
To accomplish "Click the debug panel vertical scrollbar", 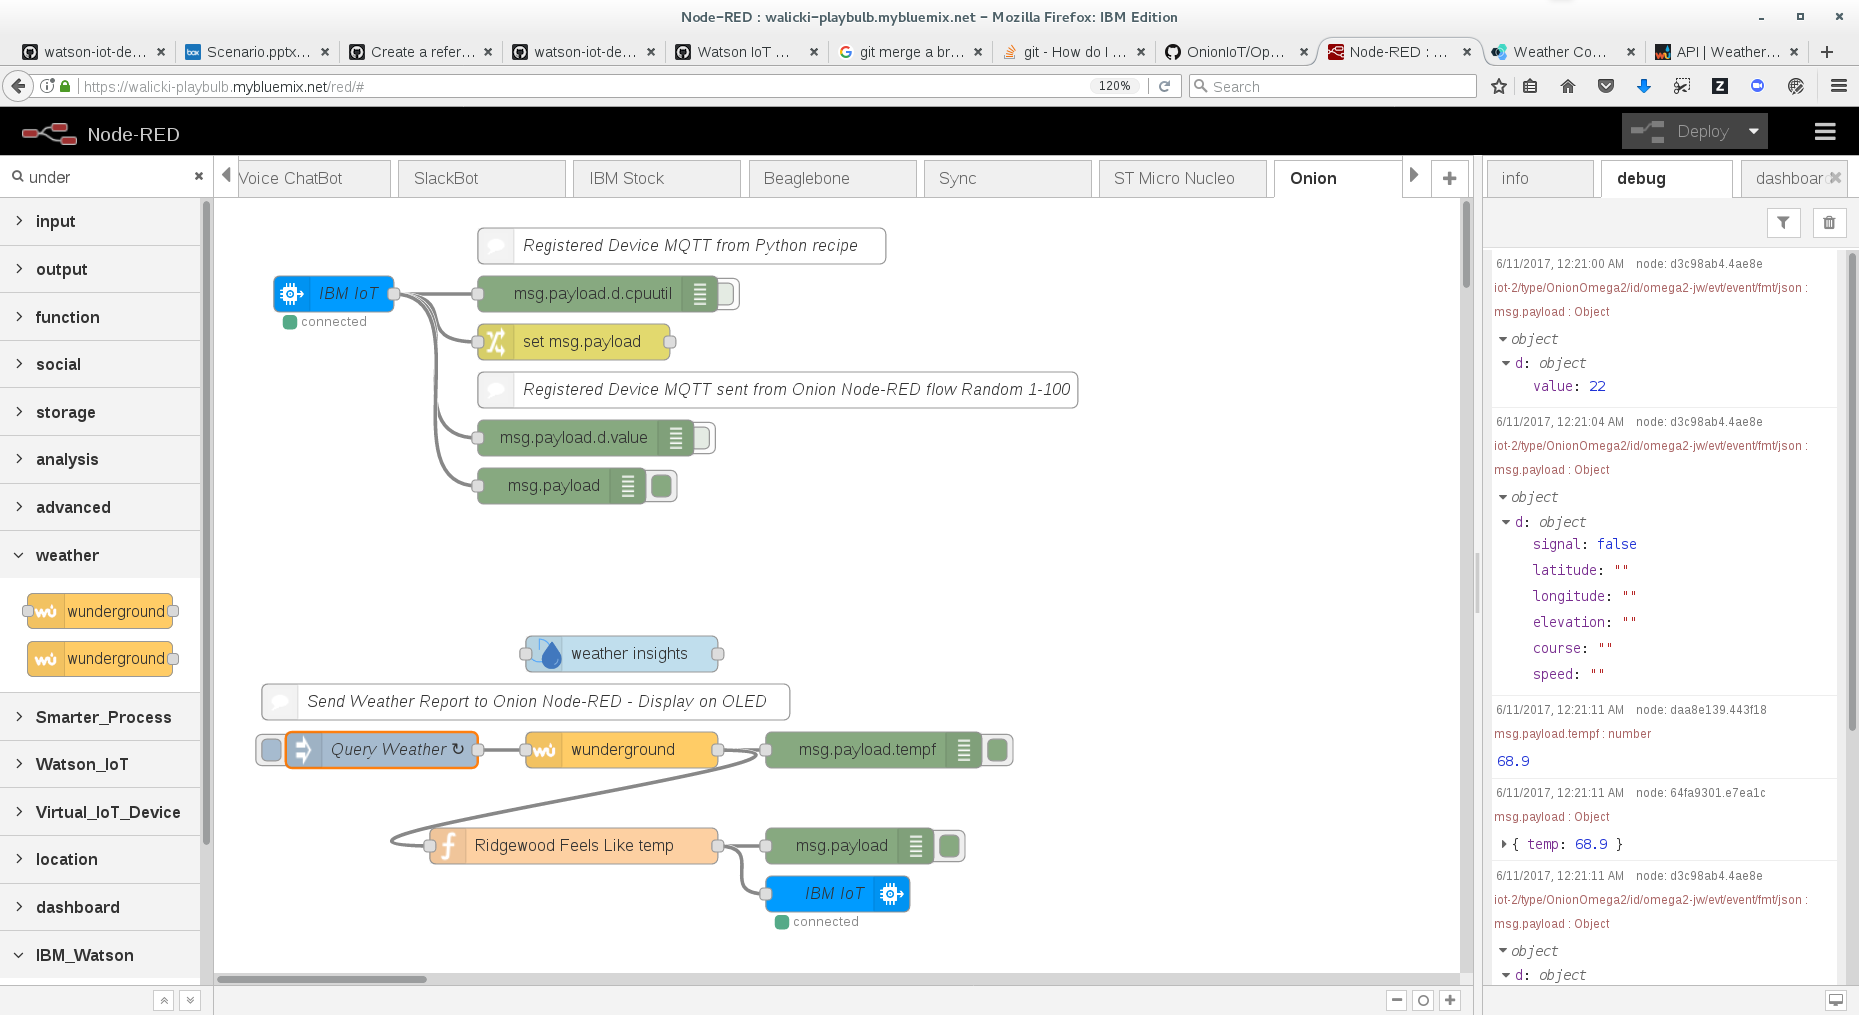I will click(x=1852, y=490).
